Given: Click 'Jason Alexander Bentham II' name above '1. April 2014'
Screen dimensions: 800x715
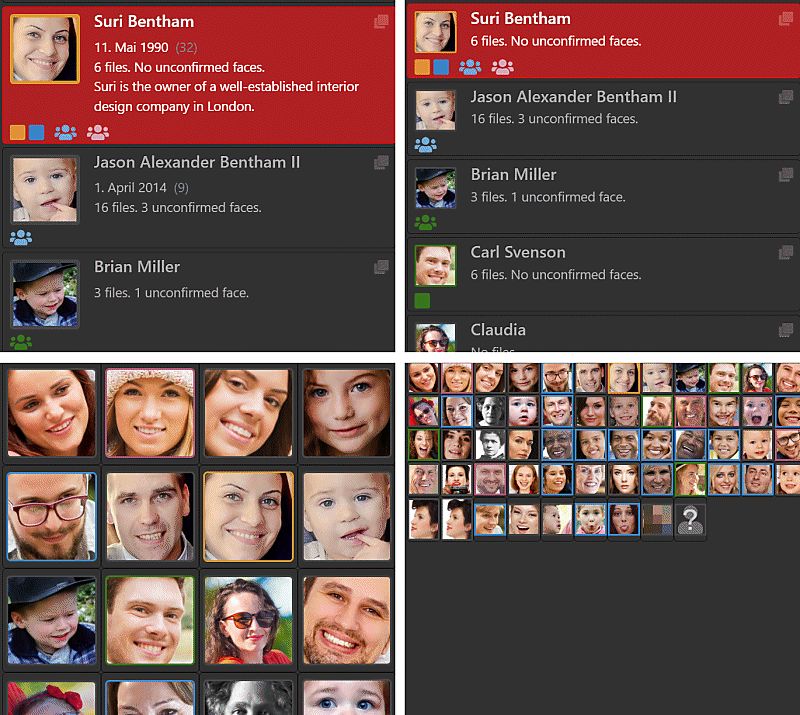Looking at the screenshot, I should [197, 162].
